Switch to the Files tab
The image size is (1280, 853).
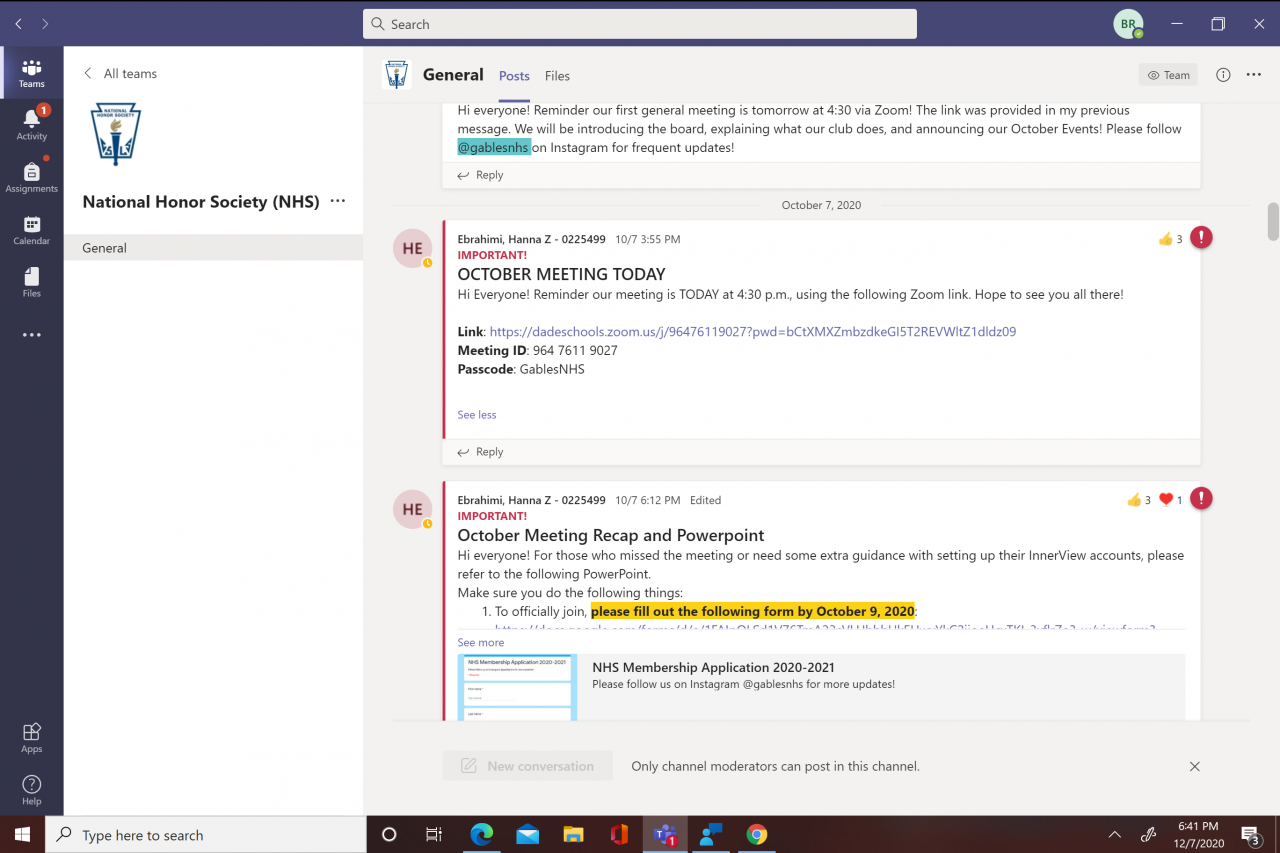click(x=557, y=76)
